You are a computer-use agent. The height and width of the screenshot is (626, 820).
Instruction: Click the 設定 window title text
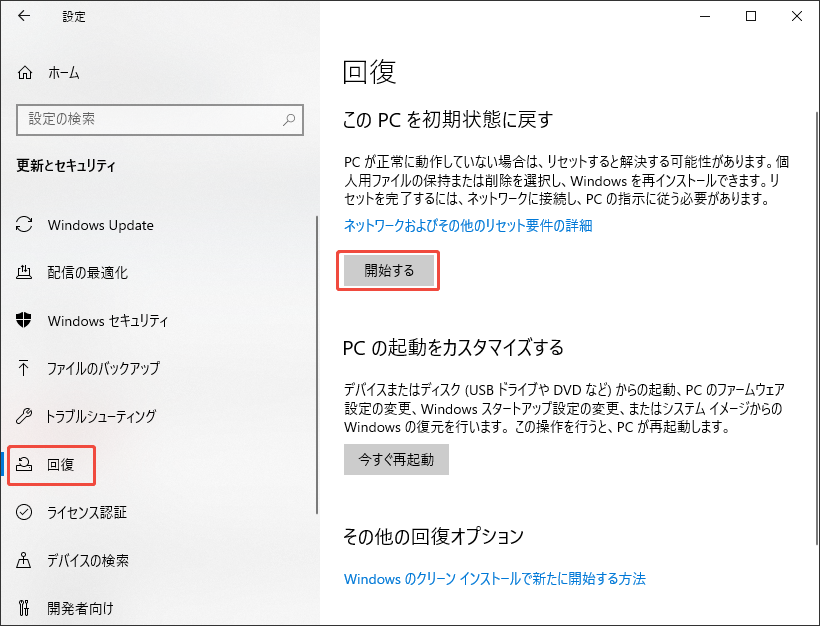[x=74, y=17]
